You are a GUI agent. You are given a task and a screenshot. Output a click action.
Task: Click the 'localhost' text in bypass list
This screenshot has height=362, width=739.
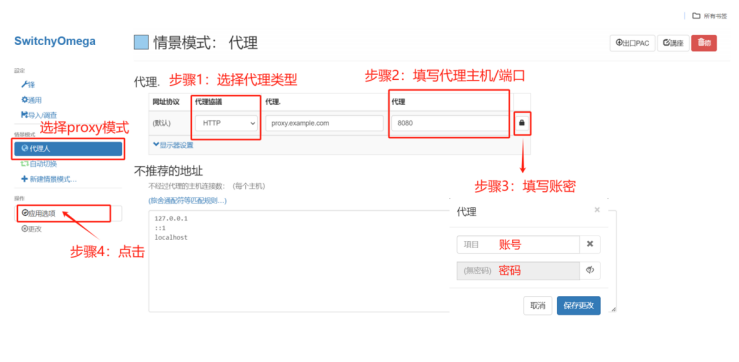(x=171, y=238)
